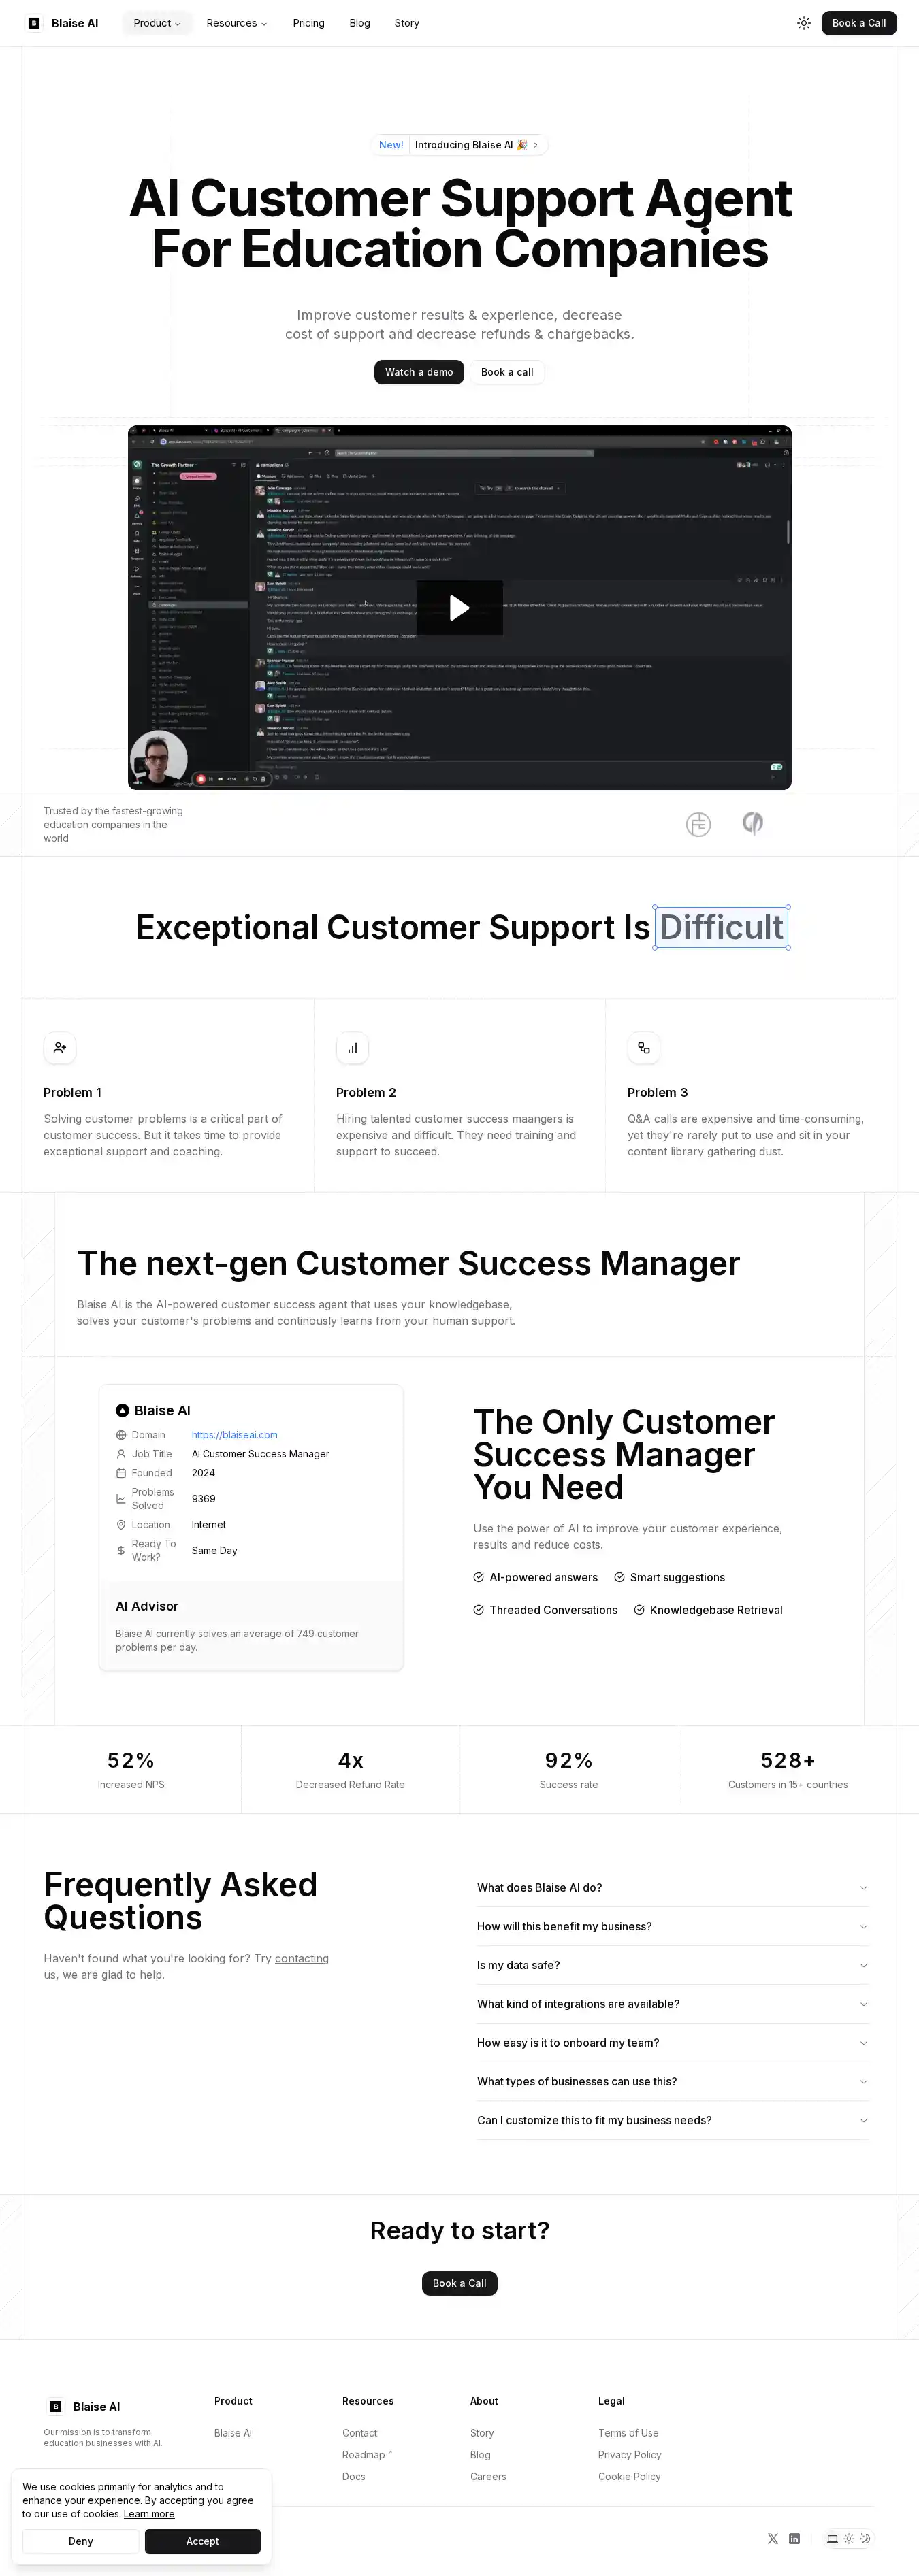The height and width of the screenshot is (2576, 919).
Task: Open the X (Twitter) social link
Action: [x=772, y=2538]
